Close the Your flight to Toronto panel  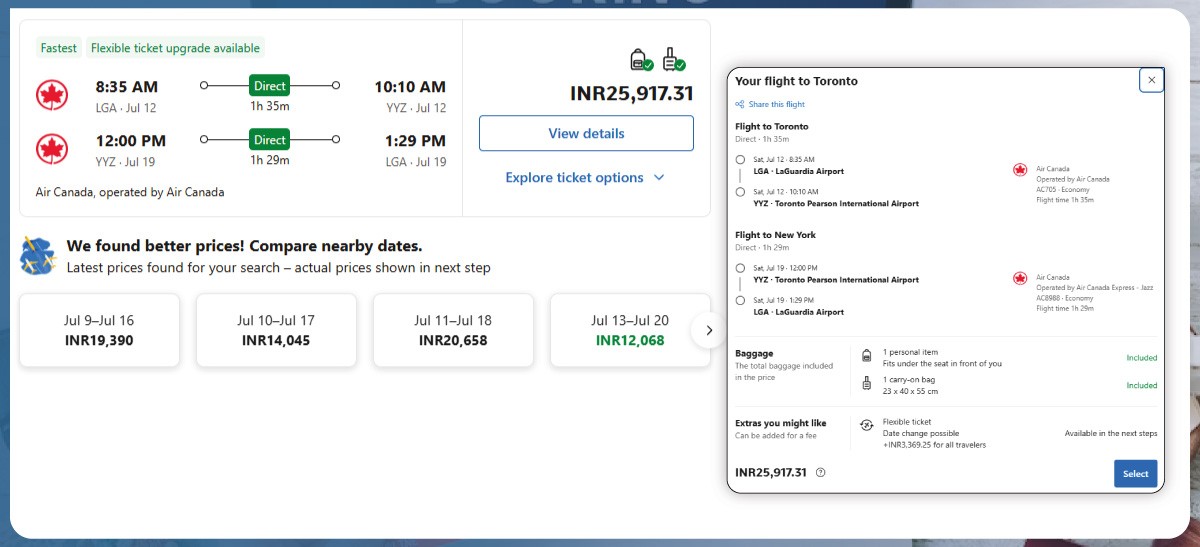(x=1151, y=80)
